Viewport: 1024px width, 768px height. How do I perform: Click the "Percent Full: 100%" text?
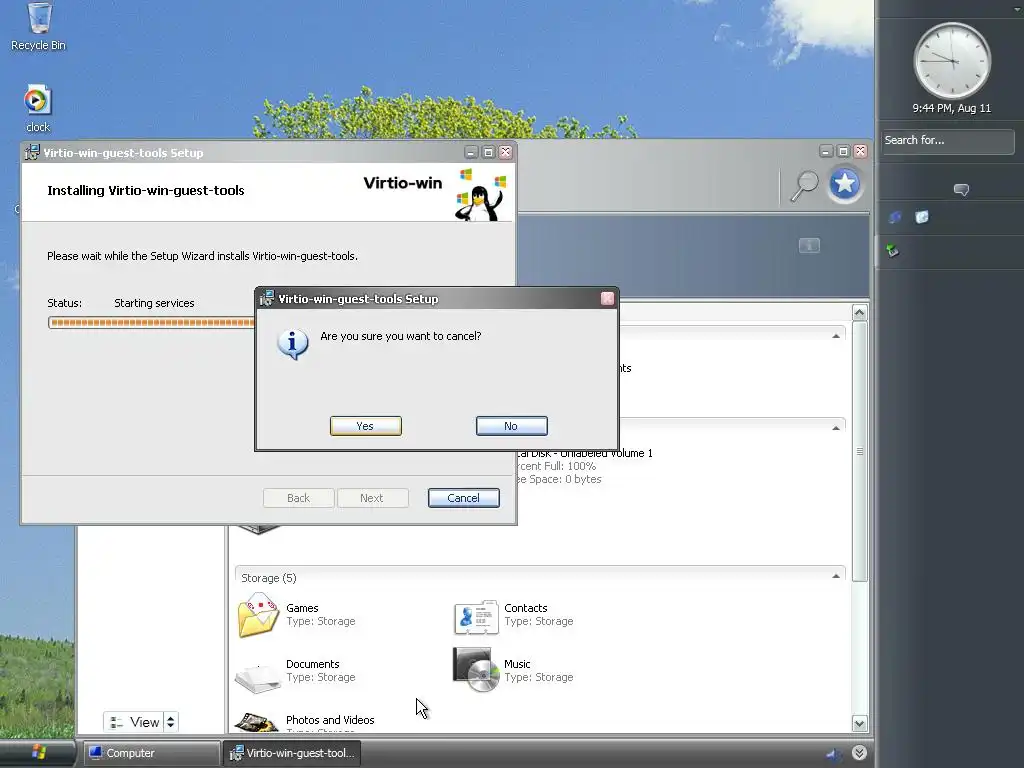pyautogui.click(x=557, y=466)
